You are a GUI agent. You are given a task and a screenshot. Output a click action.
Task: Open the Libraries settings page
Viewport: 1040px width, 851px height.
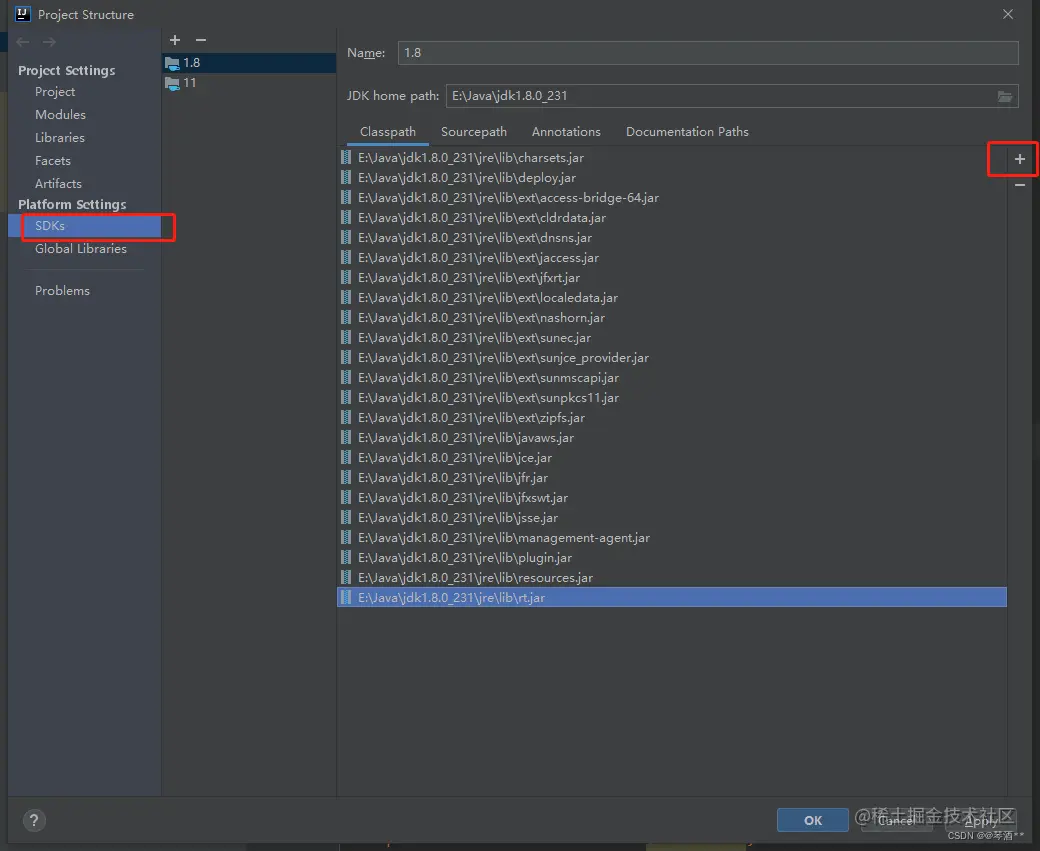pos(60,137)
